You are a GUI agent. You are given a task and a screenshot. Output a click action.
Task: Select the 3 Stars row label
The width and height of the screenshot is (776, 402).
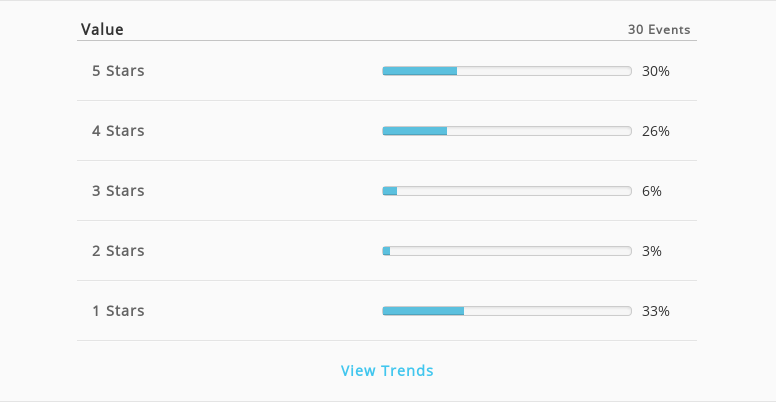(118, 191)
